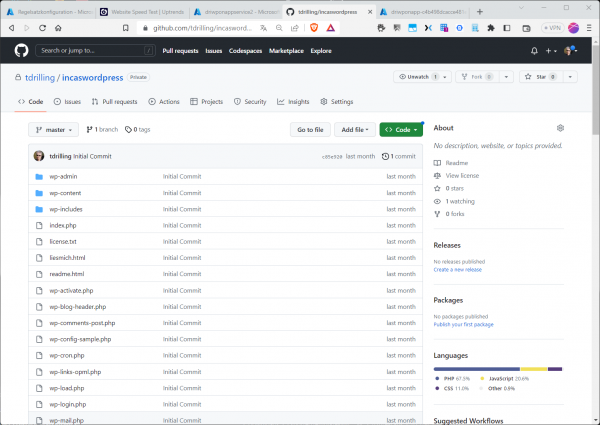Open the user avatar menu
Viewport: 600px width, 425px height.
(570, 51)
